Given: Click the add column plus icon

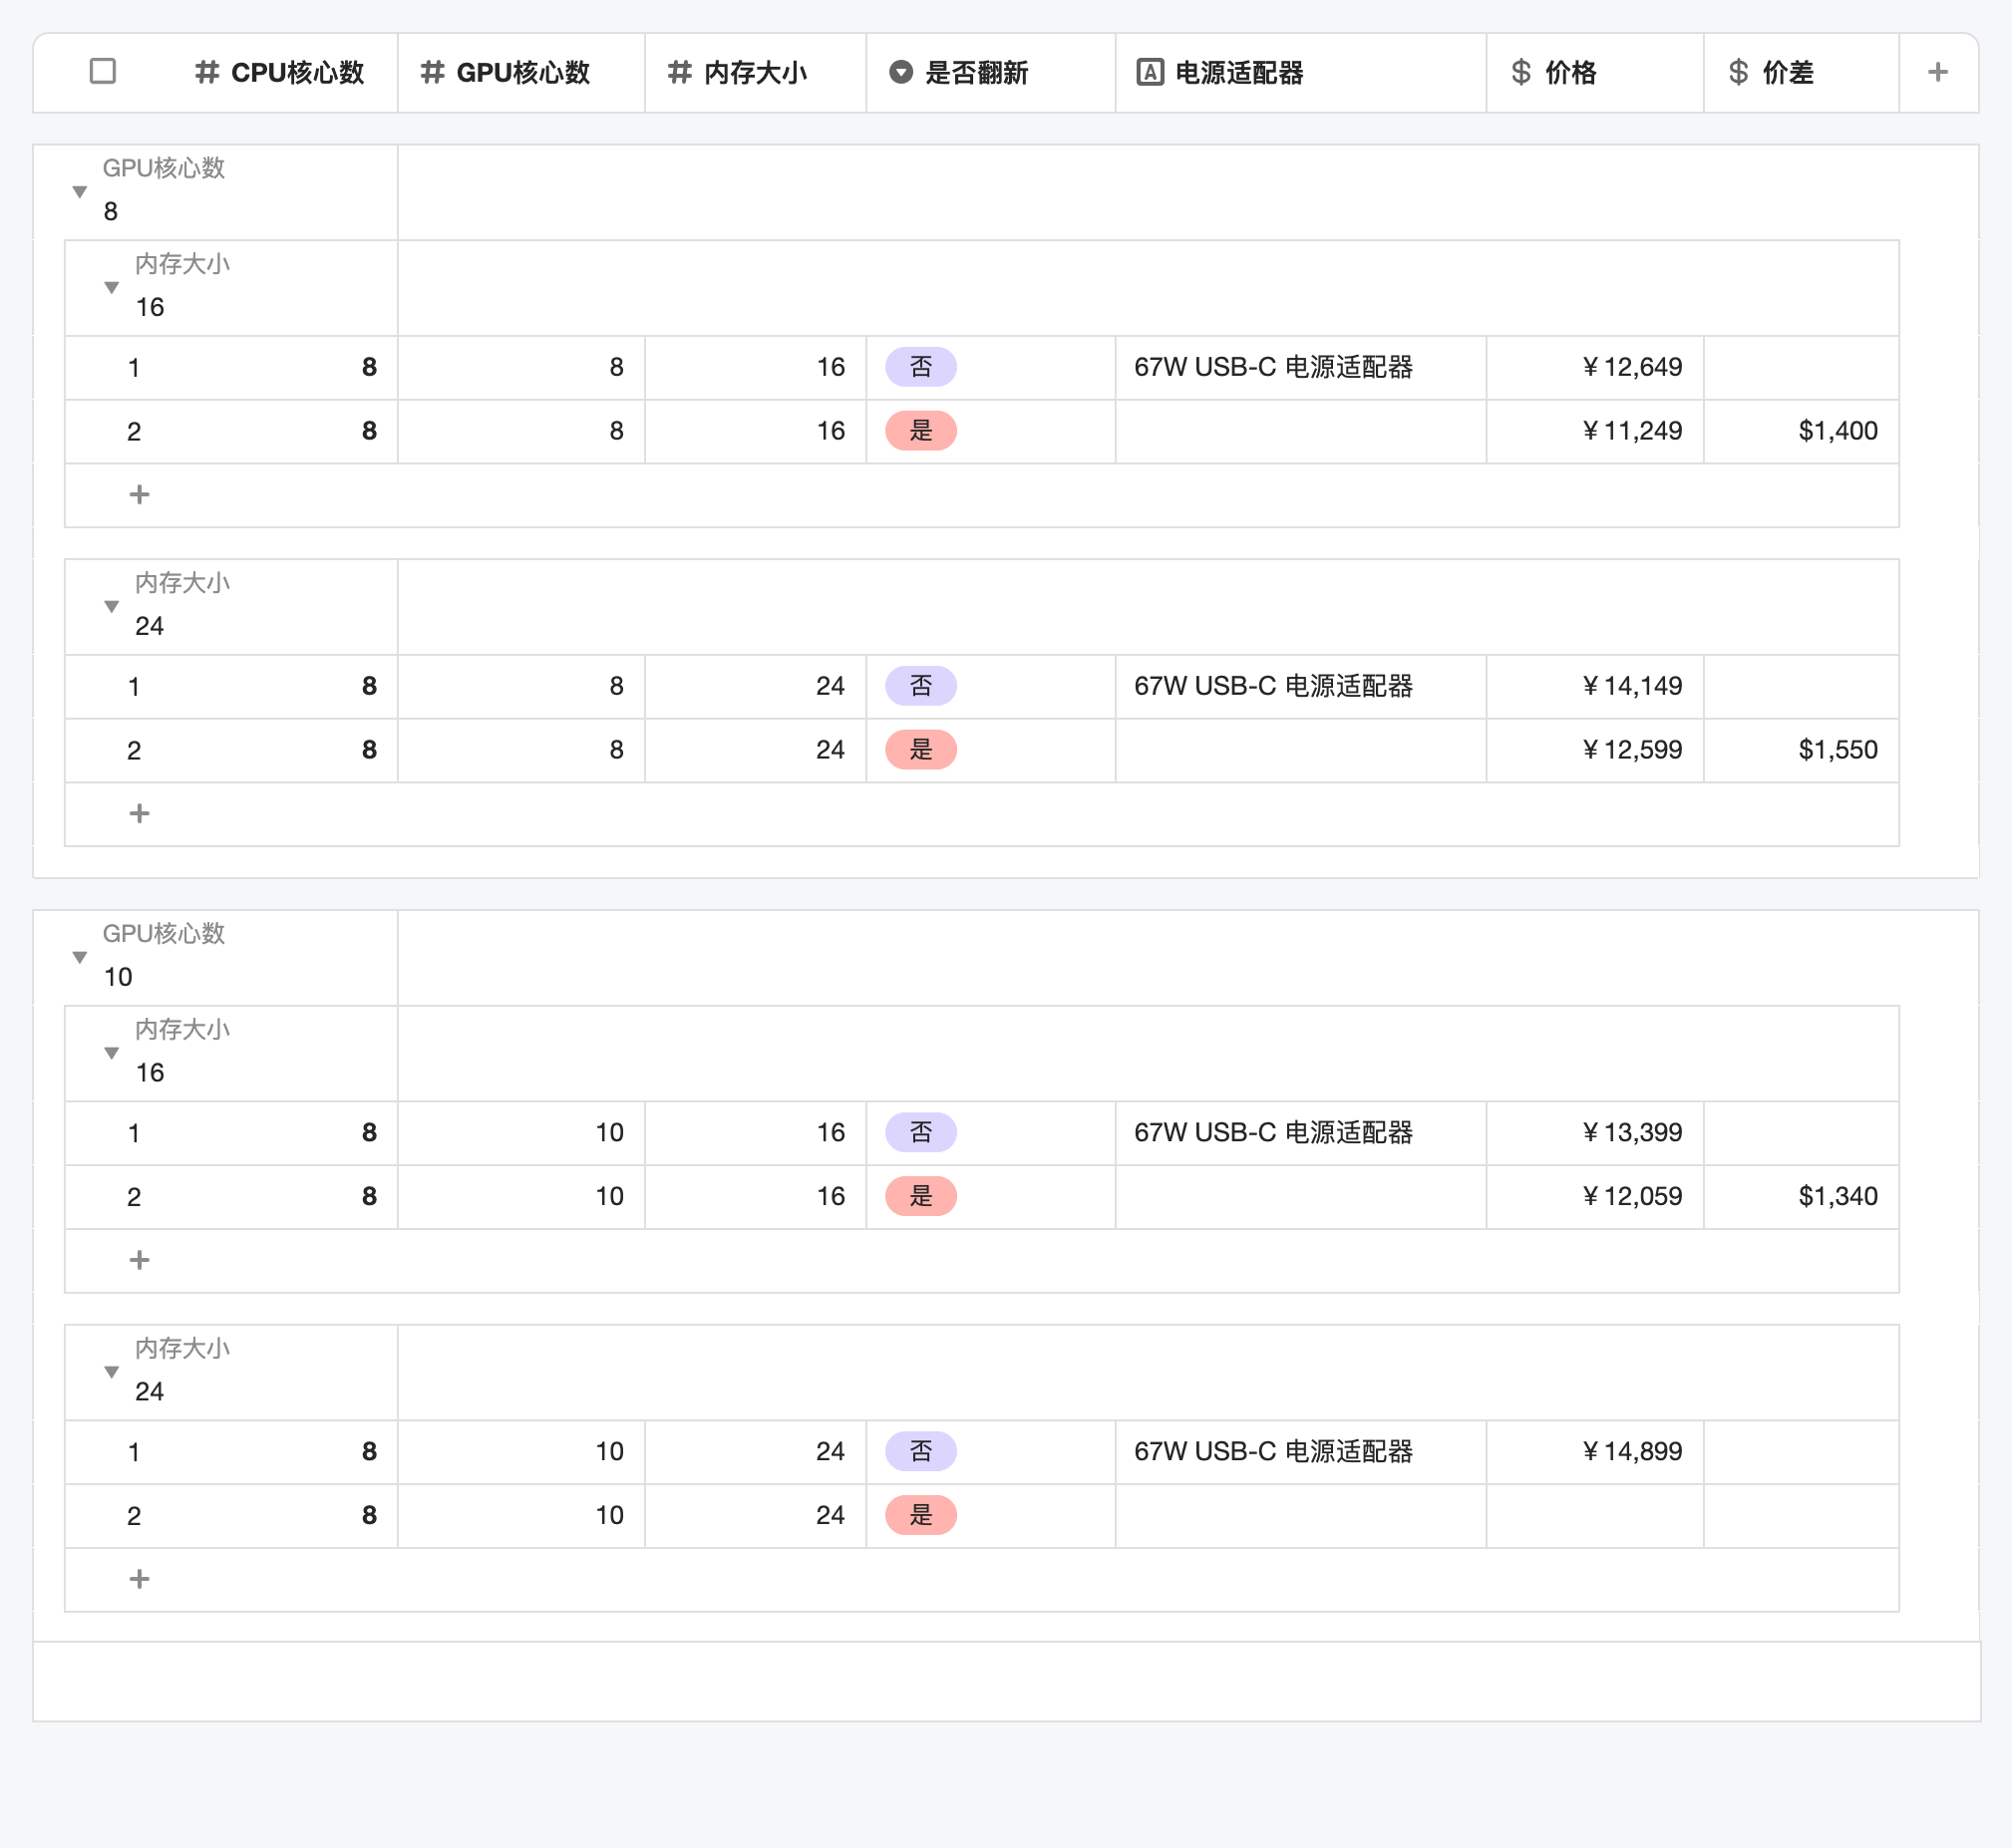Looking at the screenshot, I should coord(1937,72).
